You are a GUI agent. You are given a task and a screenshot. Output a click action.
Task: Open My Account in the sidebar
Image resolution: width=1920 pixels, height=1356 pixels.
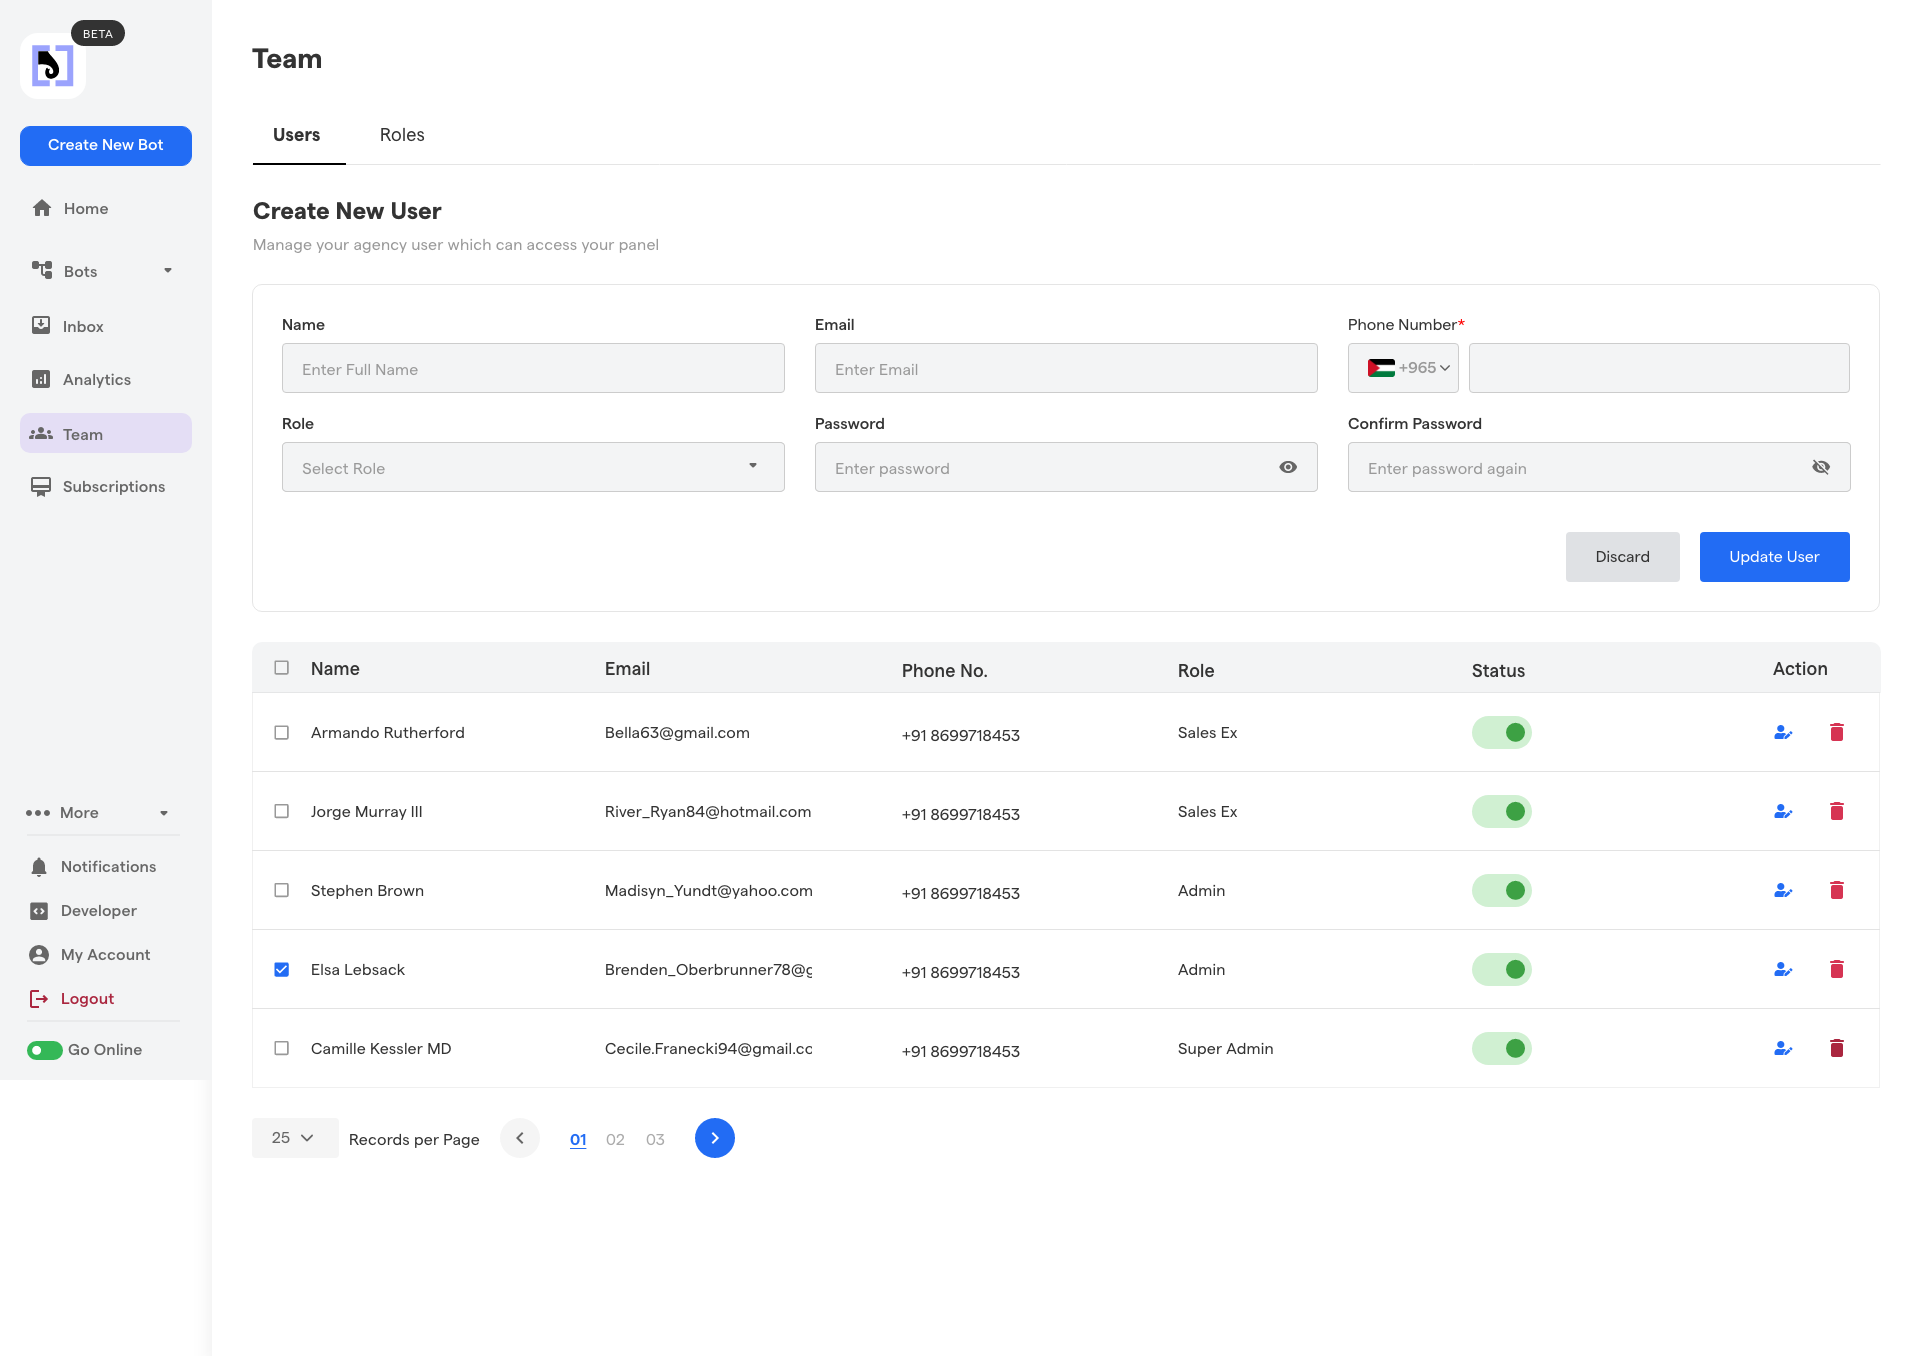point(105,955)
